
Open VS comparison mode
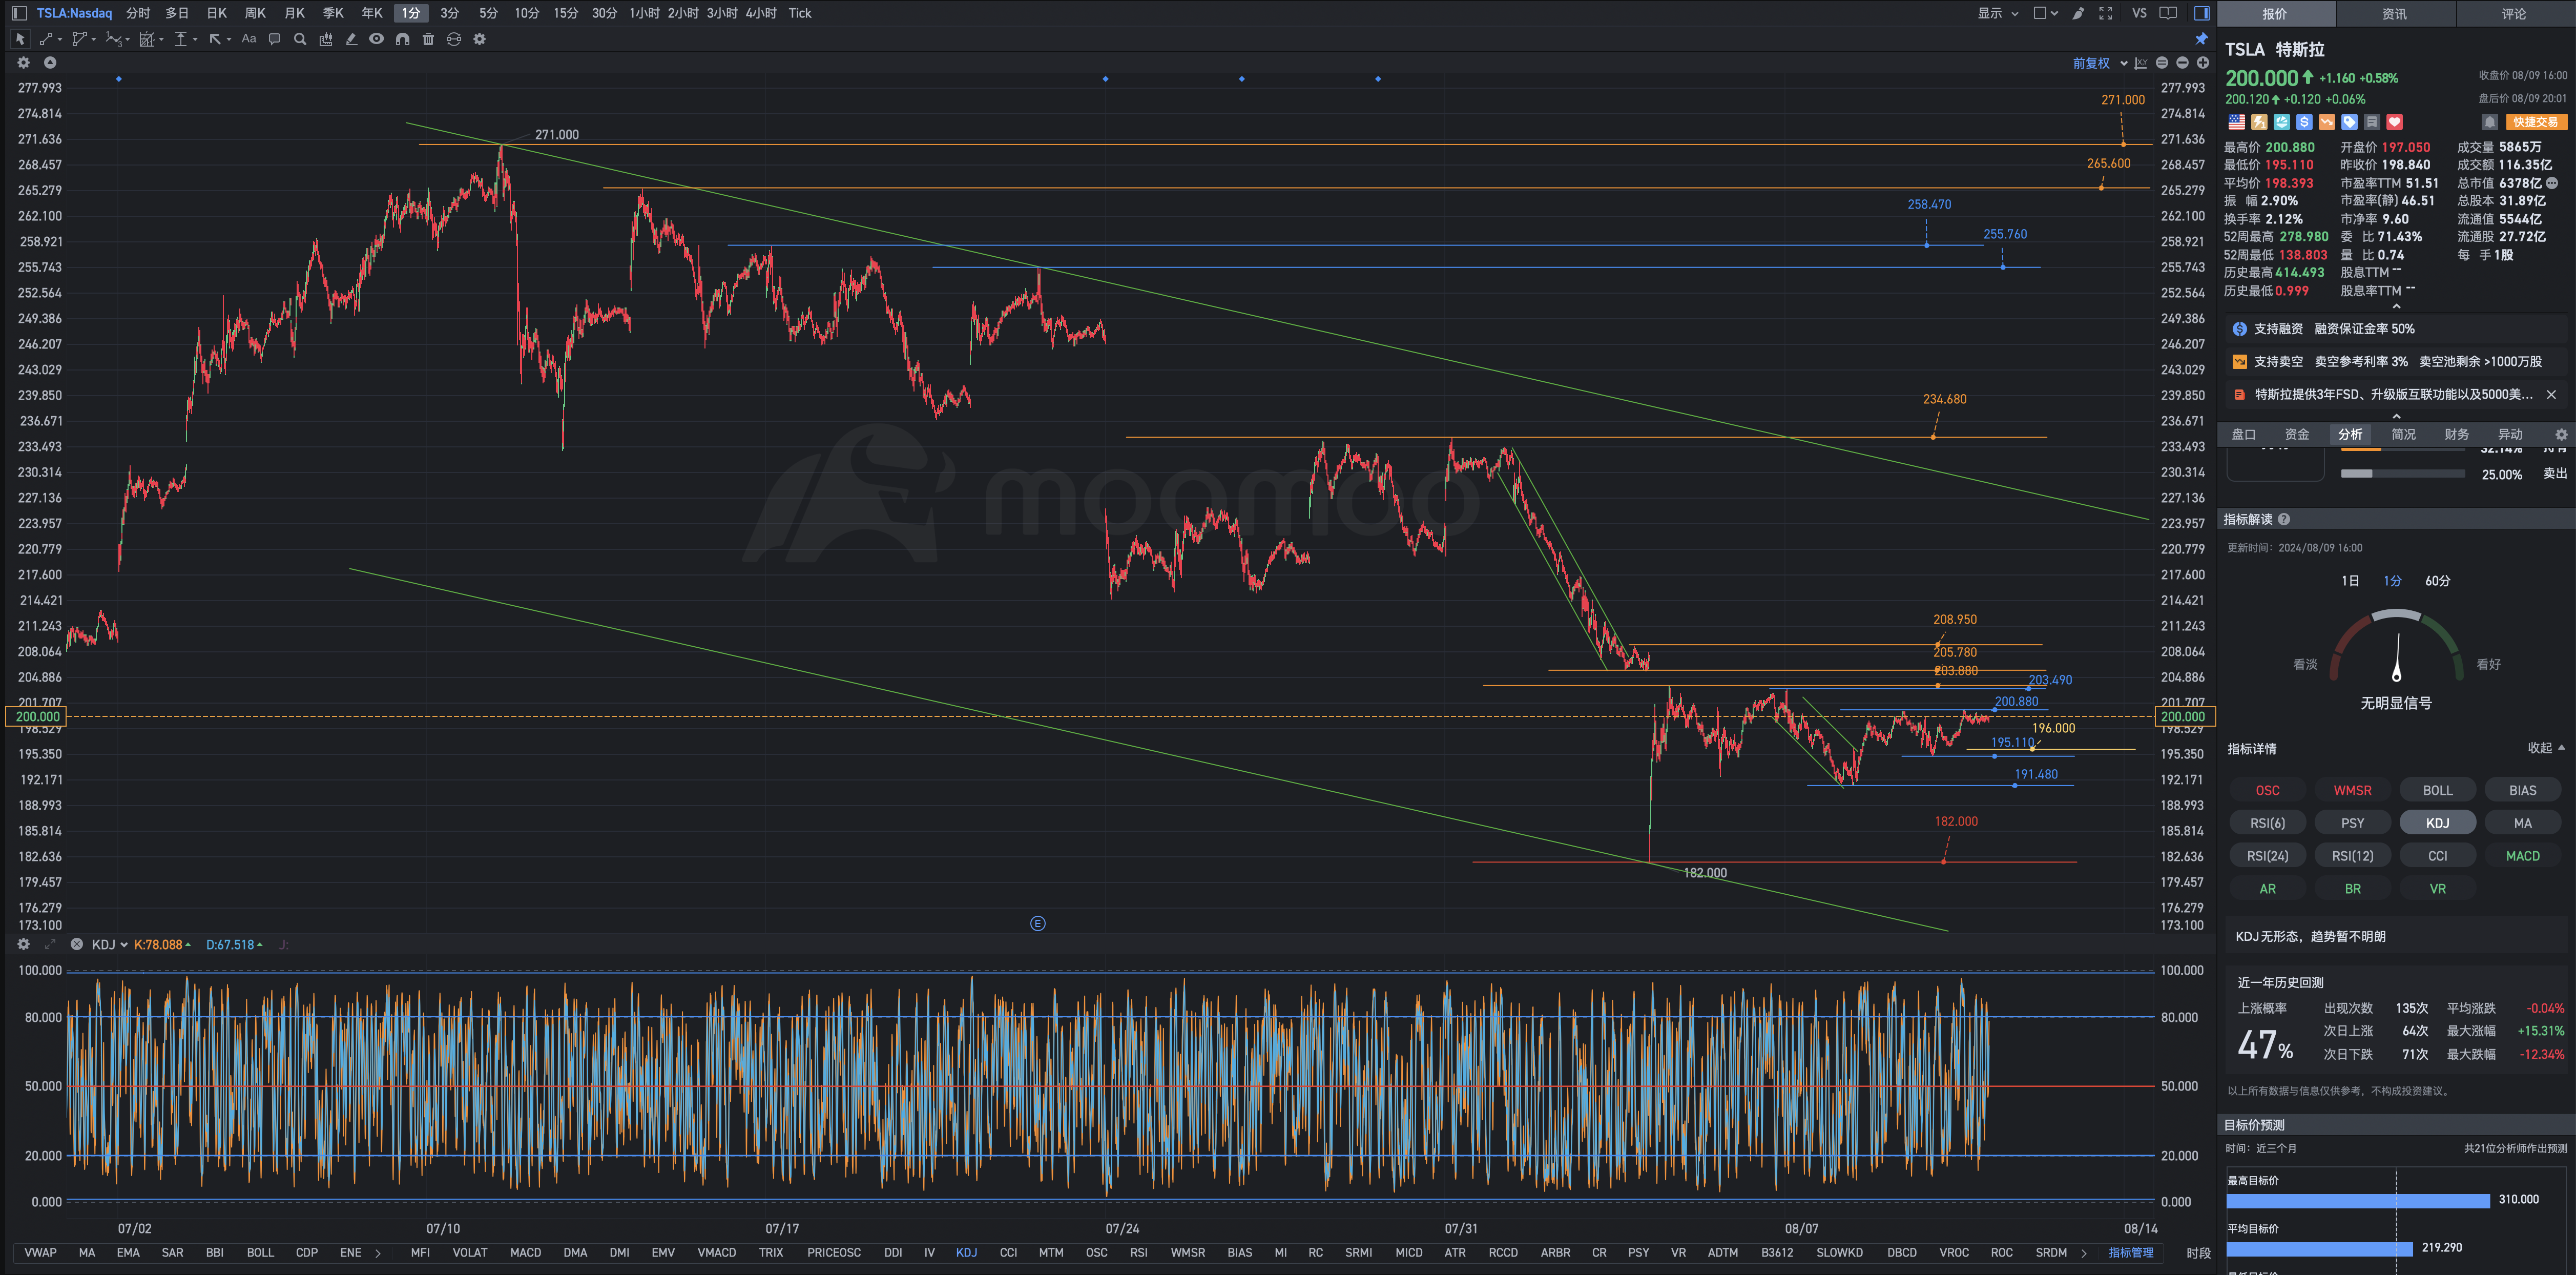(x=2139, y=13)
